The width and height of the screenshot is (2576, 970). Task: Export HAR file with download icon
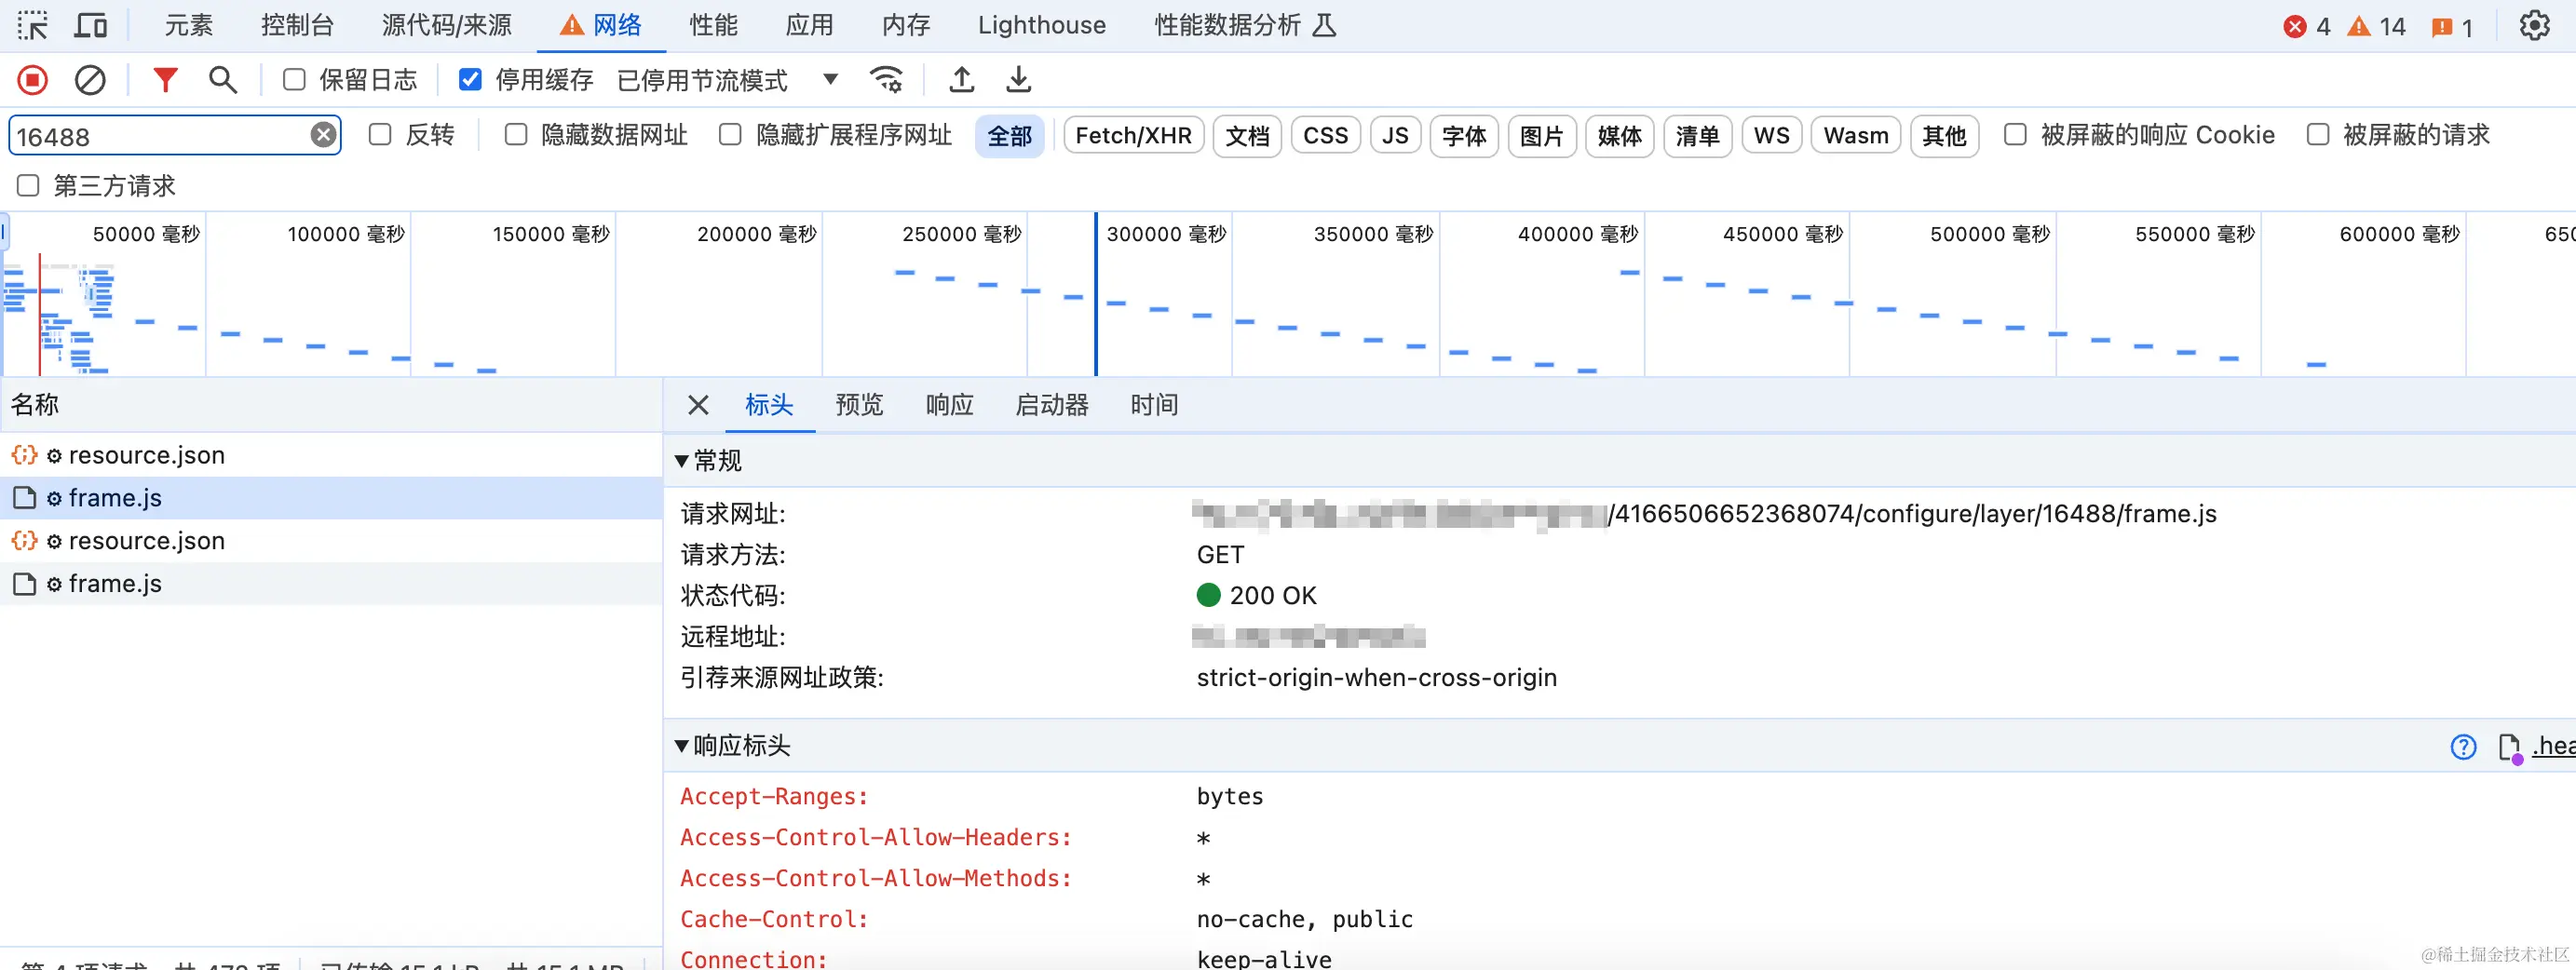click(1018, 80)
